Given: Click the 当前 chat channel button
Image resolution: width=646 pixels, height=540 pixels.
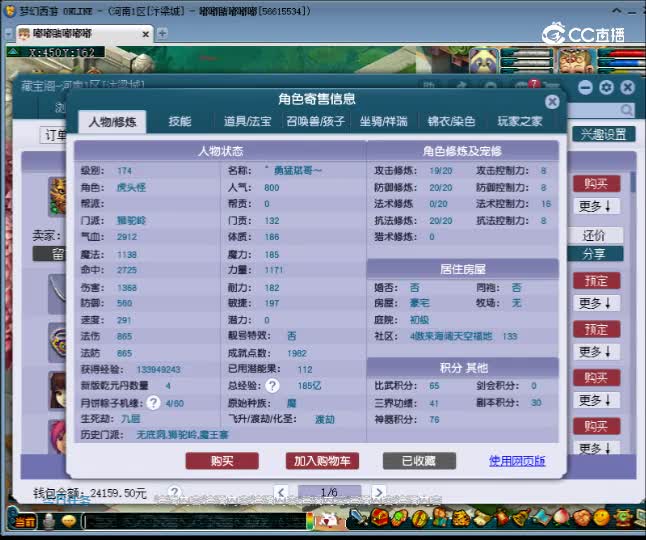Looking at the screenshot, I should tap(25, 522).
